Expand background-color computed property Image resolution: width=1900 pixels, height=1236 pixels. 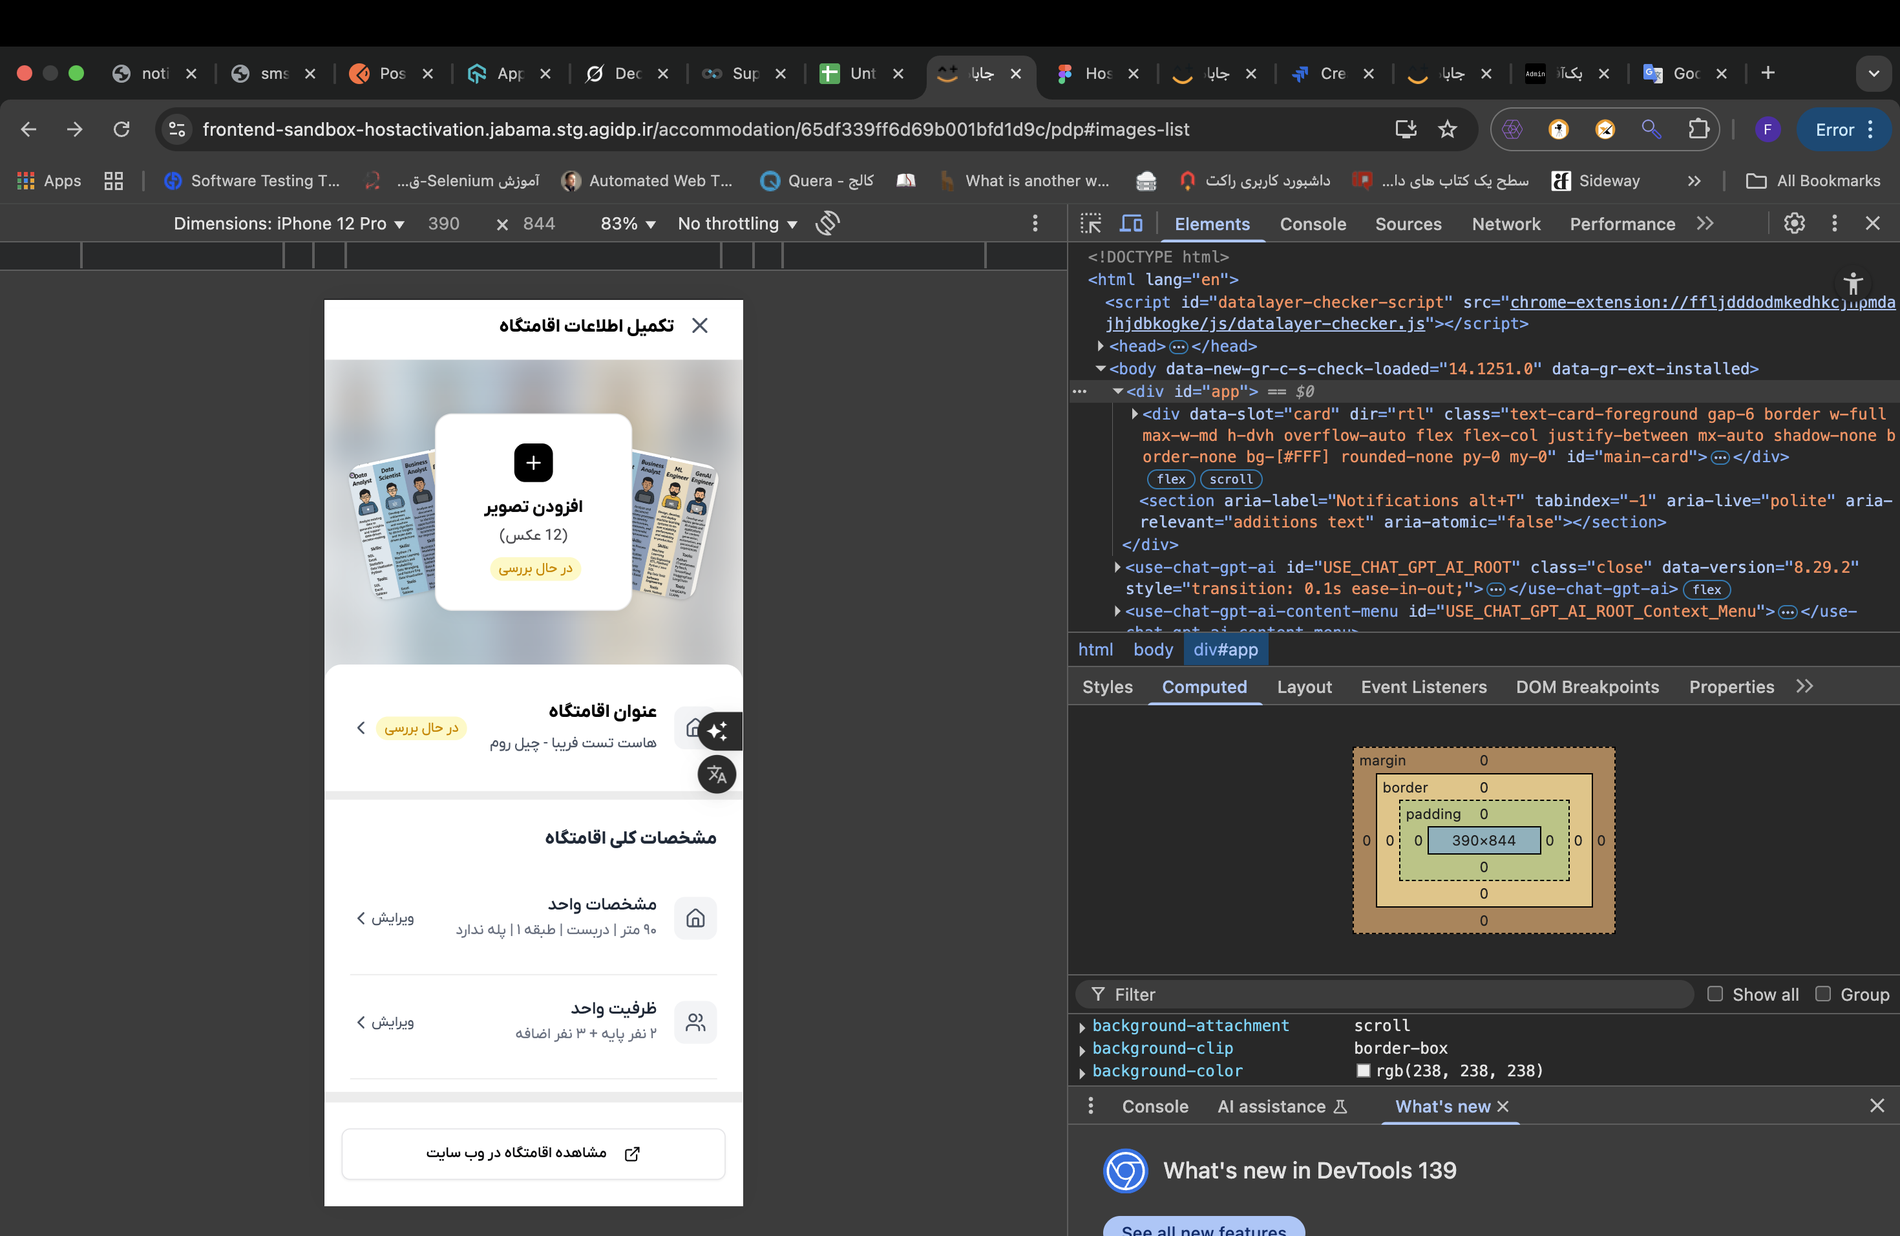pos(1082,1072)
